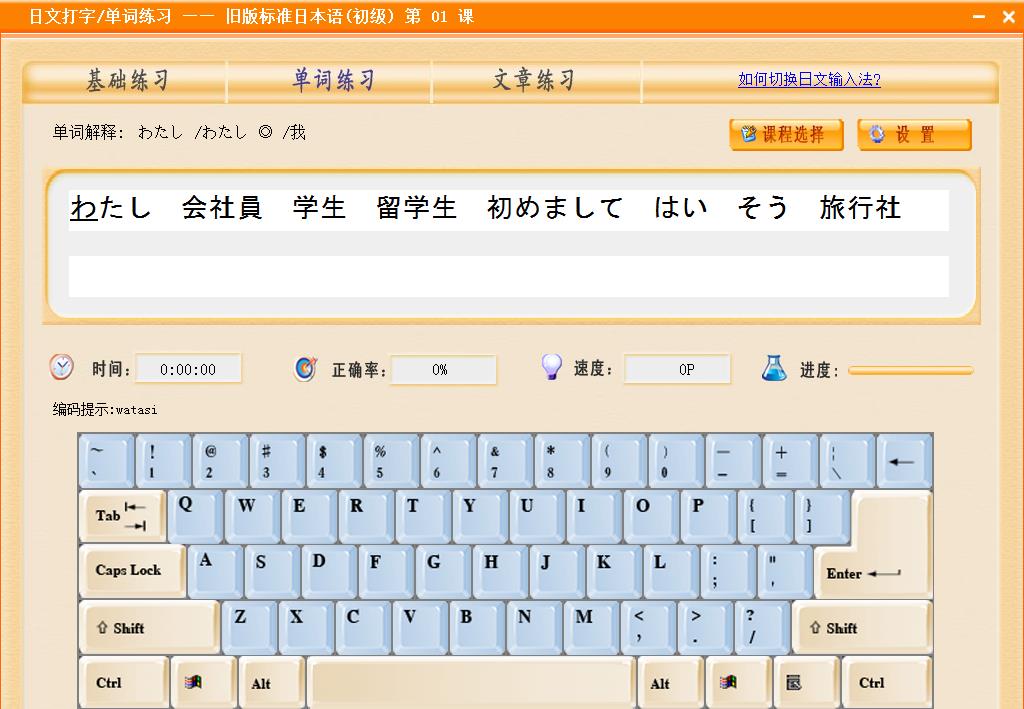1024x709 pixels.
Task: Click the clock icon beside 时间
Action: (61, 368)
